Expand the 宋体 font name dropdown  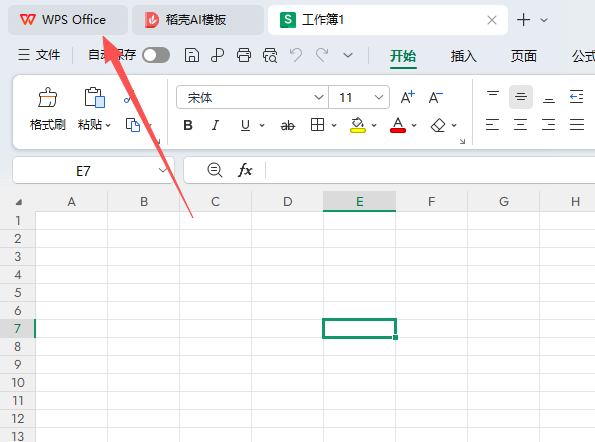point(319,98)
